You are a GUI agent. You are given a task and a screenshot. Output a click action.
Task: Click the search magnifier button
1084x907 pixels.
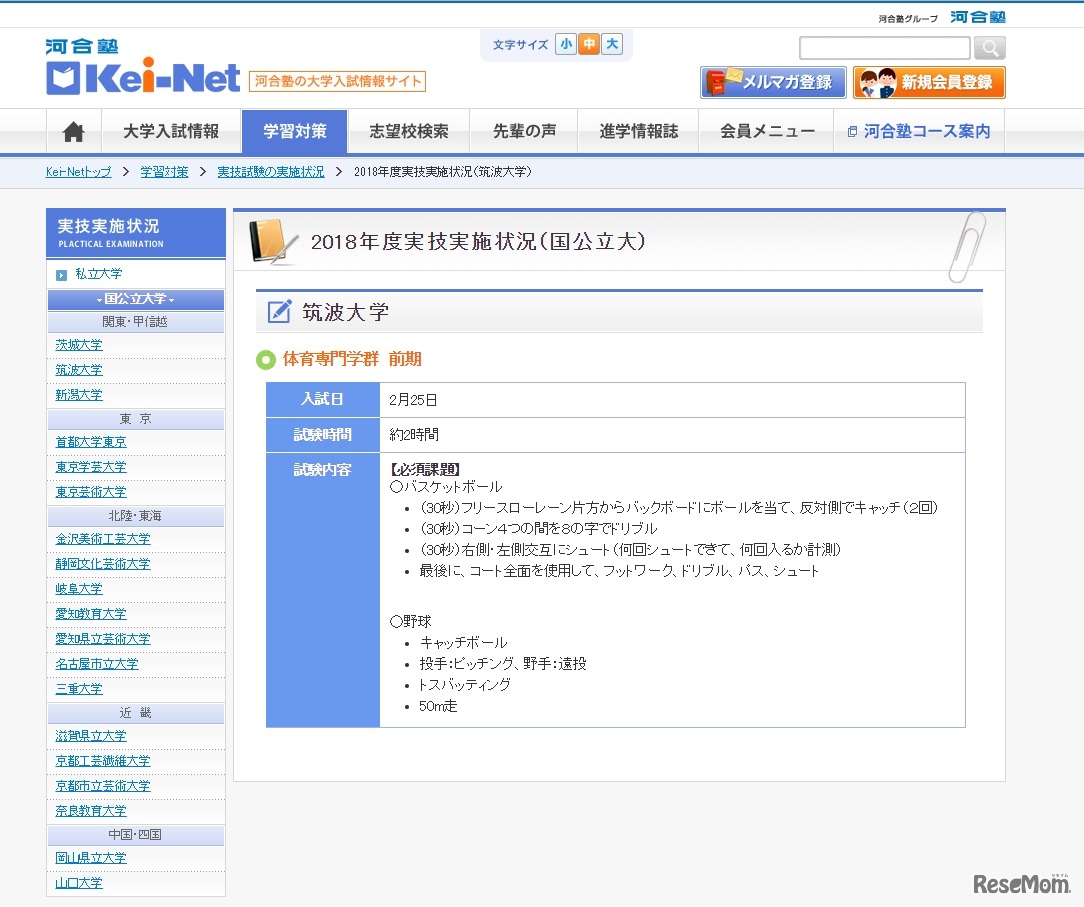point(989,48)
